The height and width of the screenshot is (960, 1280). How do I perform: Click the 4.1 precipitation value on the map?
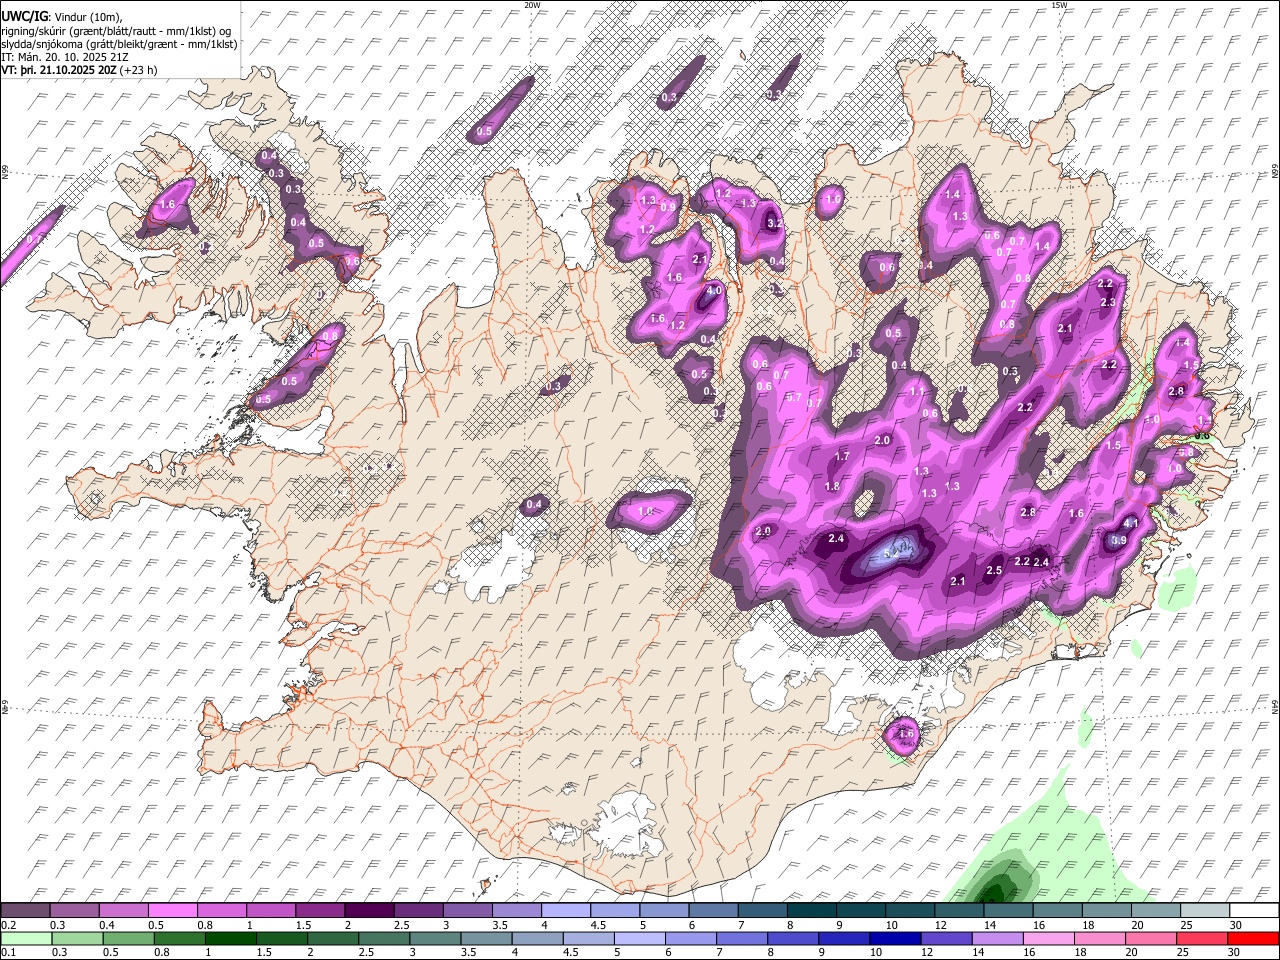(x=1131, y=523)
